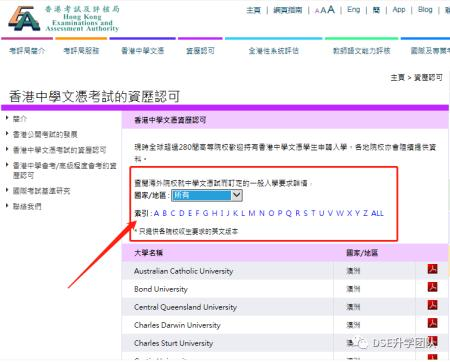Filter index by letter C
Viewport: 450px width, 362px height.
pos(173,213)
